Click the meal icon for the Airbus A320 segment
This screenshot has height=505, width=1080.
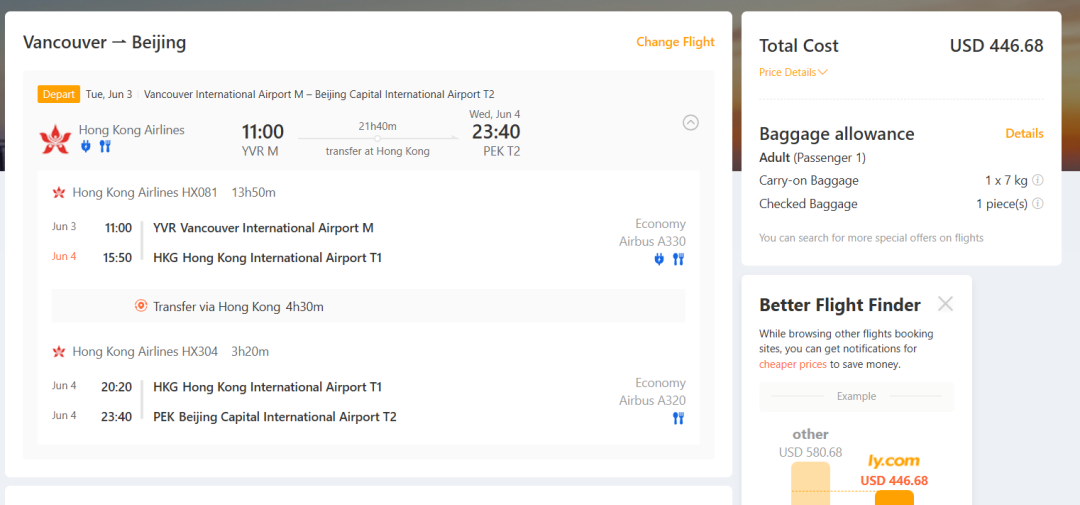pos(678,418)
